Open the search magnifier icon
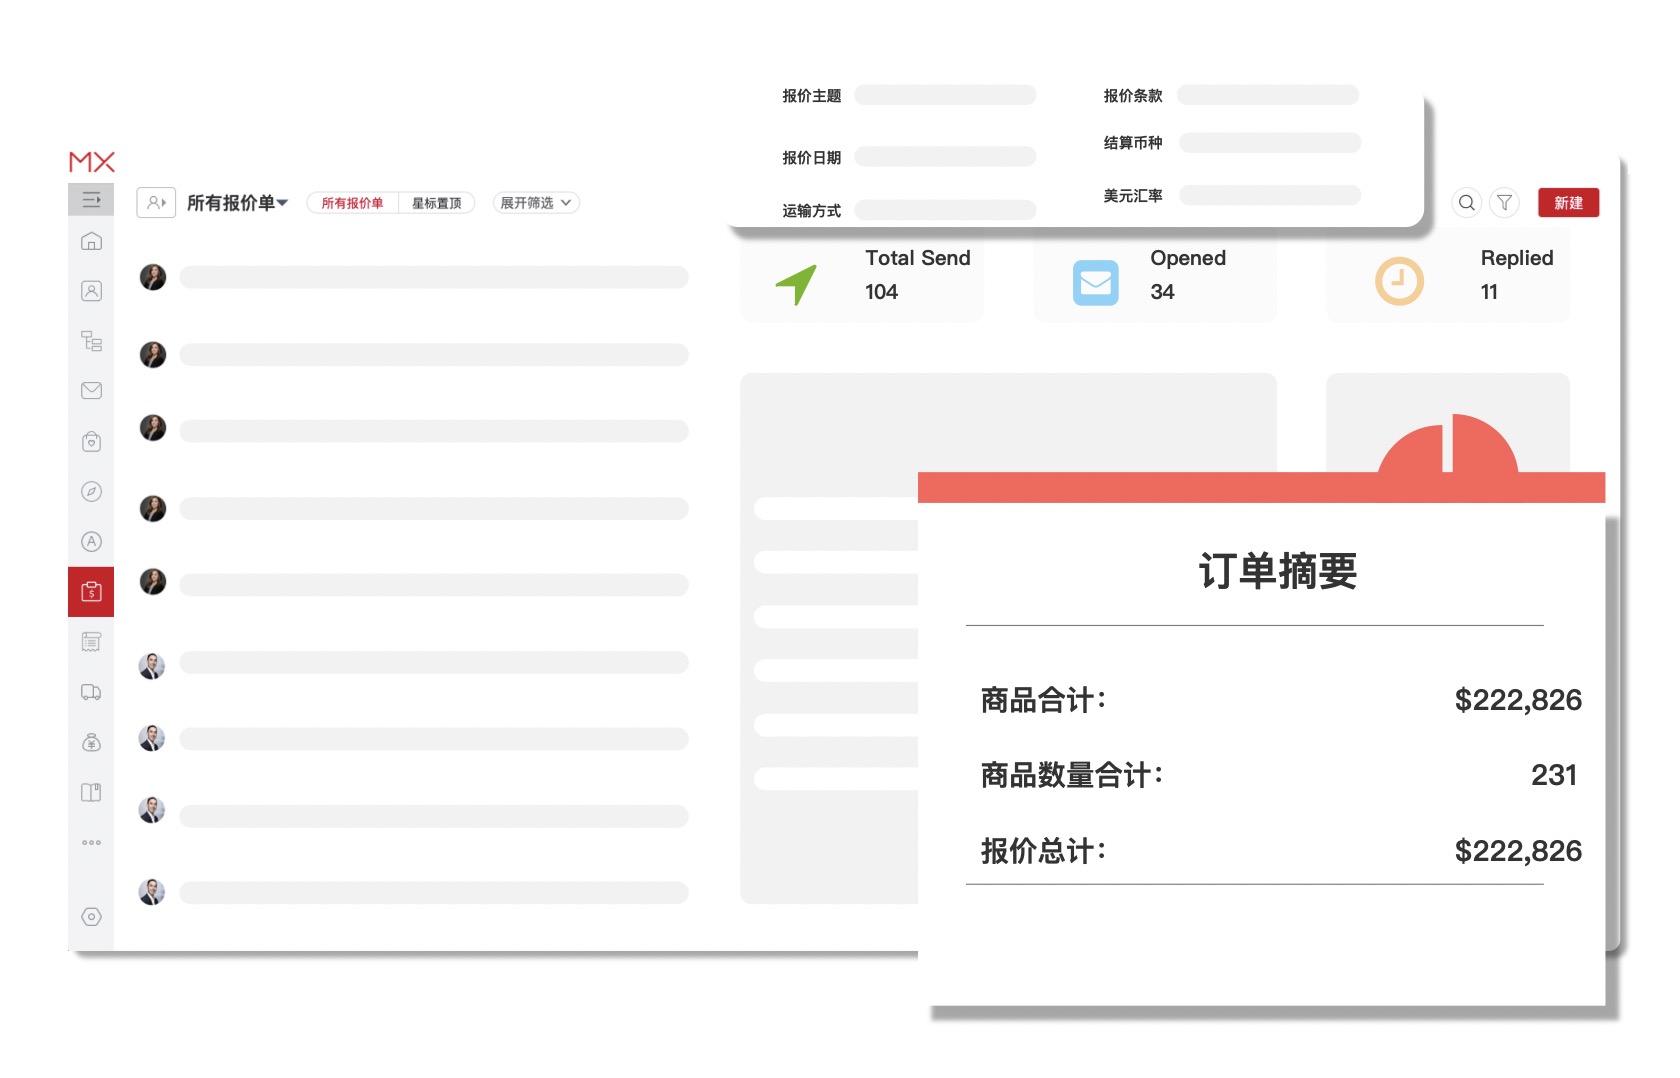The image size is (1680, 1078). point(1466,202)
